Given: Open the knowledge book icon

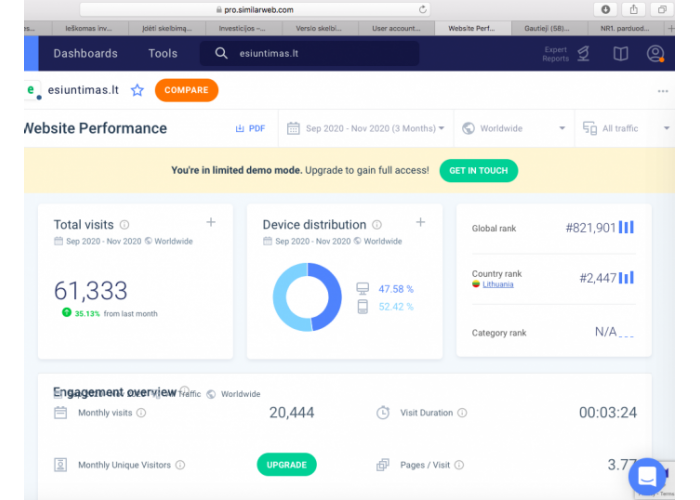Looking at the screenshot, I should click(x=621, y=54).
